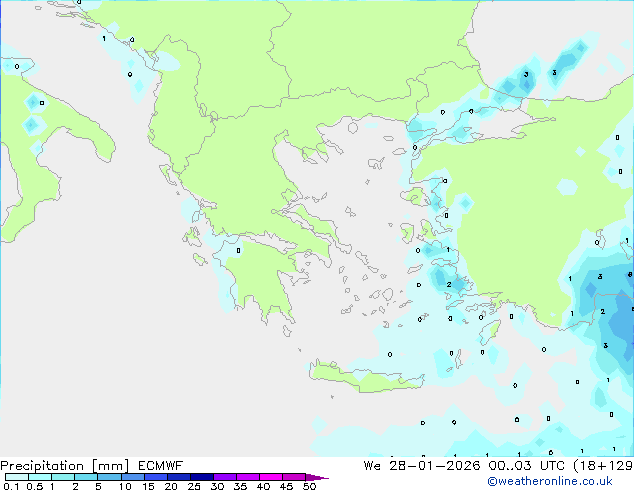This screenshot has width=634, height=490.
Task: Click the '15' legend scale label
Action: 148,486
